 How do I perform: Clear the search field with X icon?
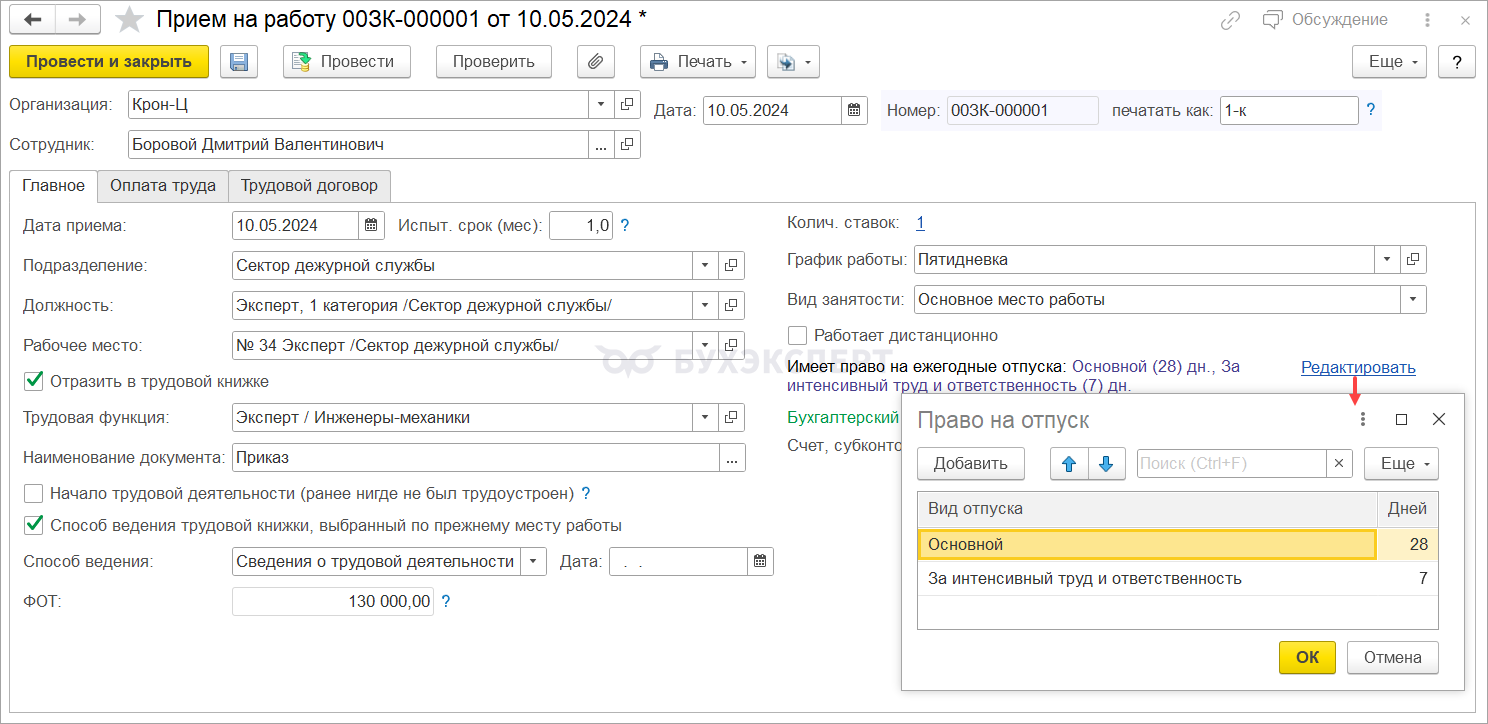click(x=1340, y=464)
